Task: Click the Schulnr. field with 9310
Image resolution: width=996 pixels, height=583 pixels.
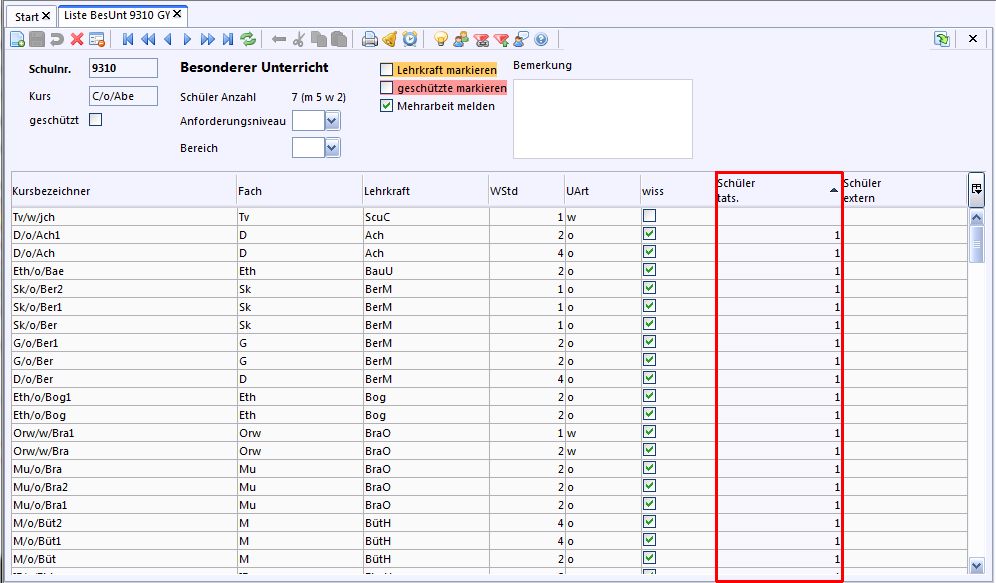Action: [123, 68]
